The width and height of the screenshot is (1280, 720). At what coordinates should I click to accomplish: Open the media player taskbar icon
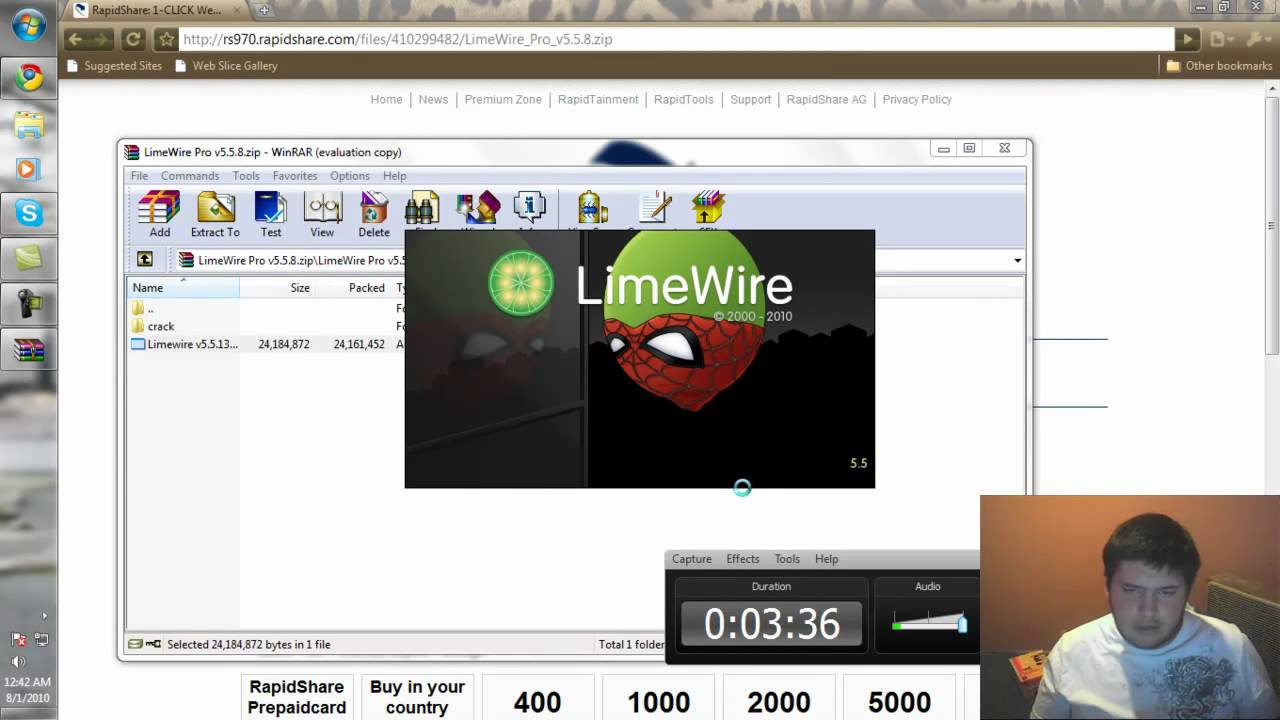pos(28,169)
